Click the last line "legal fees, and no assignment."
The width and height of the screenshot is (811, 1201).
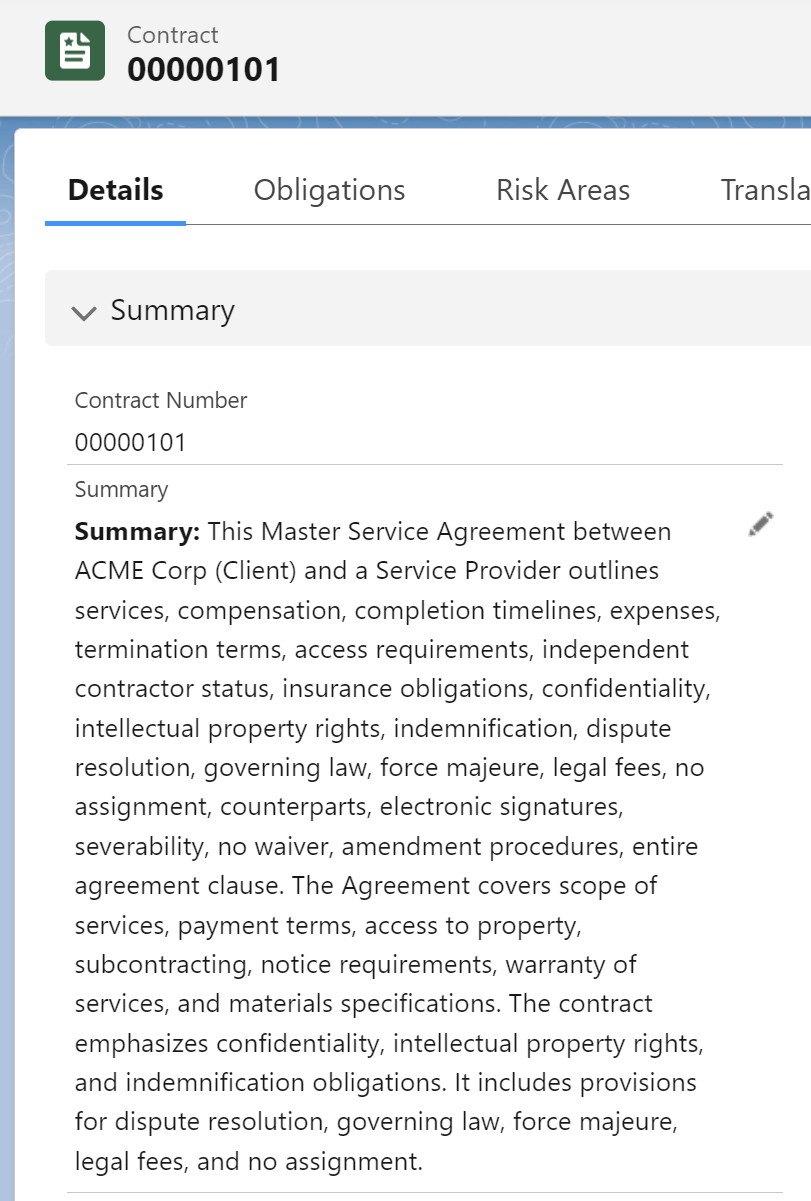click(249, 1161)
